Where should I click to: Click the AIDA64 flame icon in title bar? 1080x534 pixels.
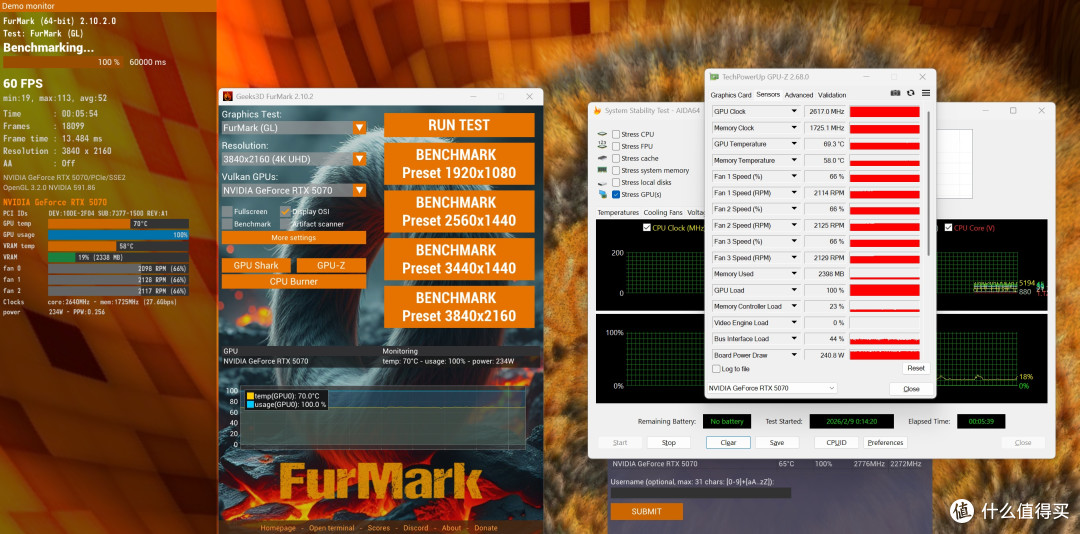(597, 110)
